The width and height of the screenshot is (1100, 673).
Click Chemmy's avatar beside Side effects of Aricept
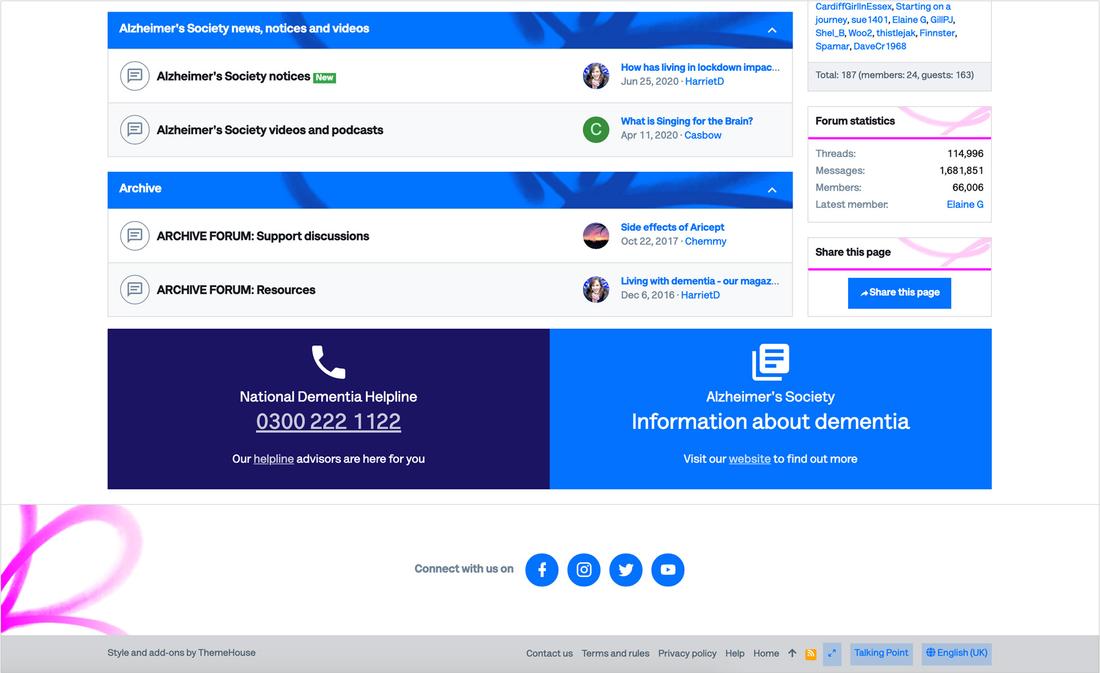click(596, 236)
